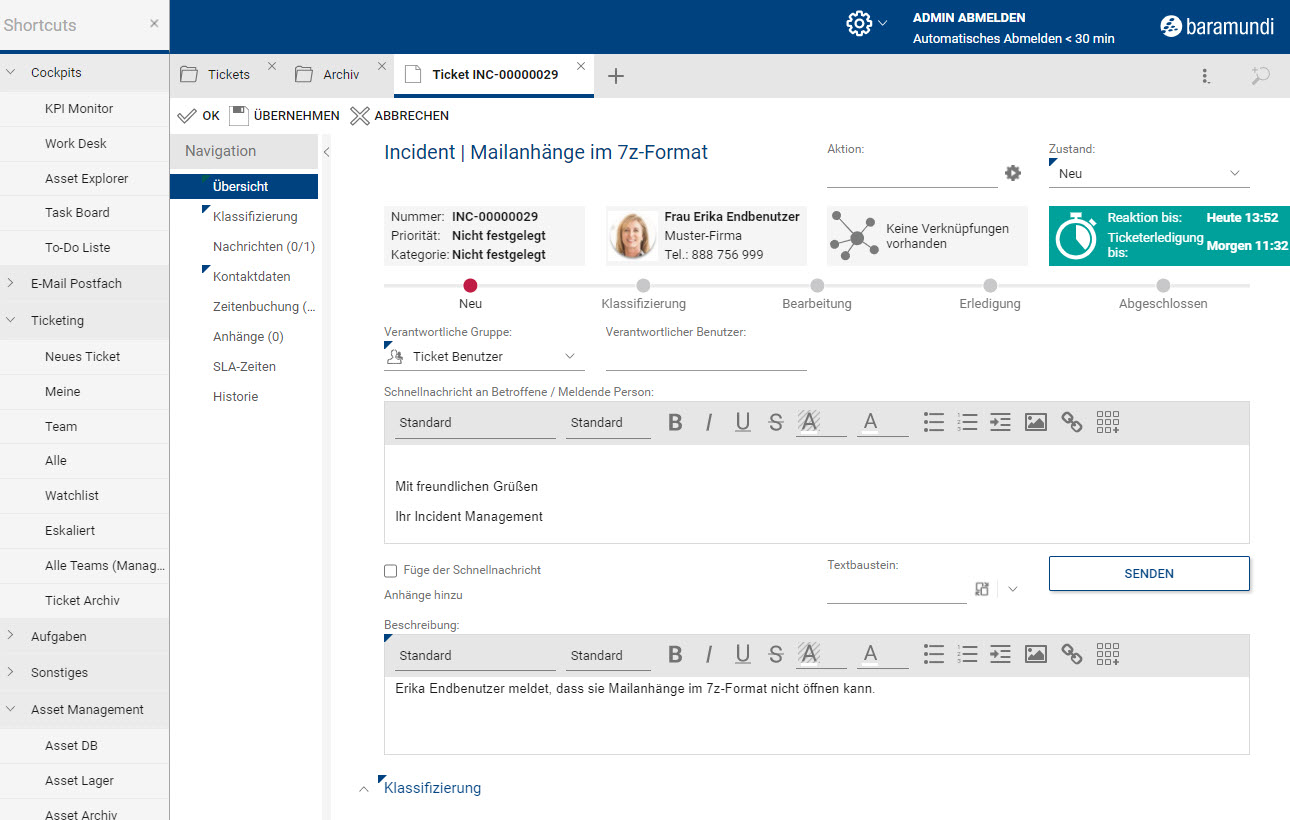The width and height of the screenshot is (1290, 820).
Task: Click strikethrough icon in Schnellnachricht editor
Action: tap(775, 423)
